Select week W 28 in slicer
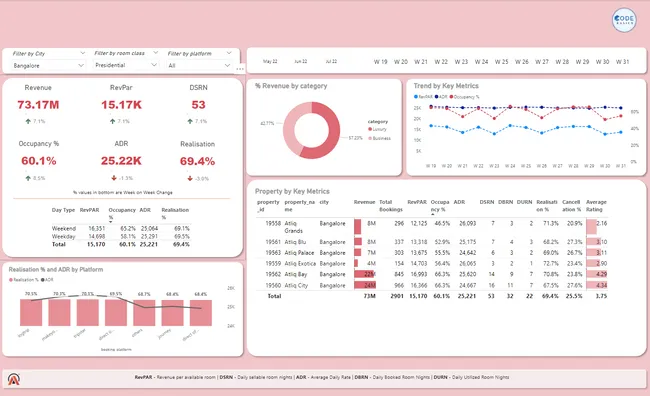This screenshot has width=650, height=396. coord(562,62)
